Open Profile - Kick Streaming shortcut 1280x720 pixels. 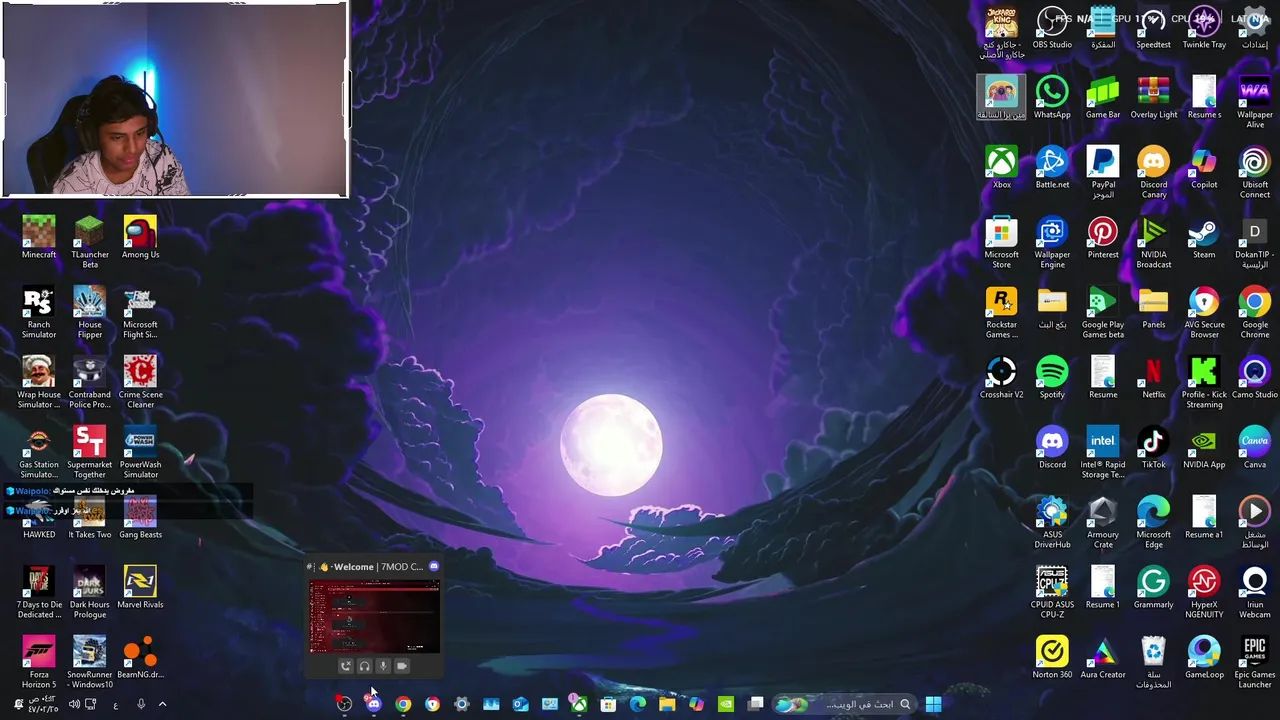click(x=1204, y=382)
